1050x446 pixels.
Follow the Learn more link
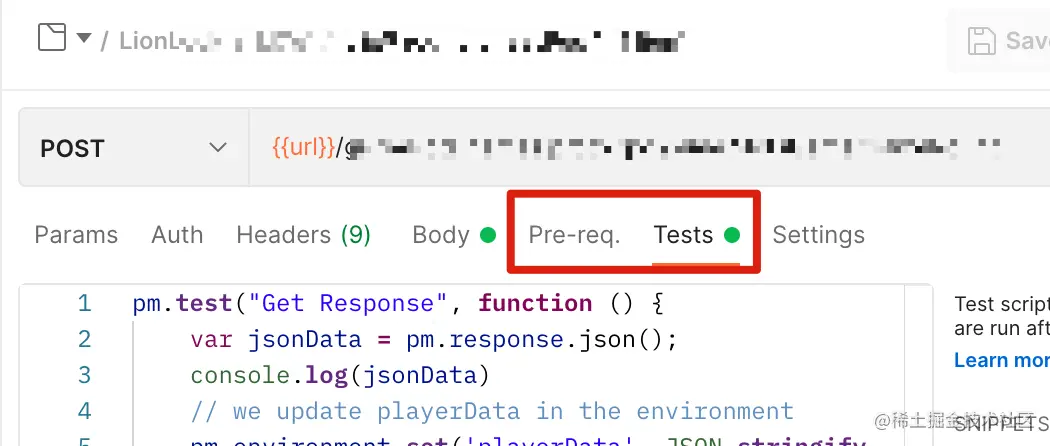(1001, 360)
